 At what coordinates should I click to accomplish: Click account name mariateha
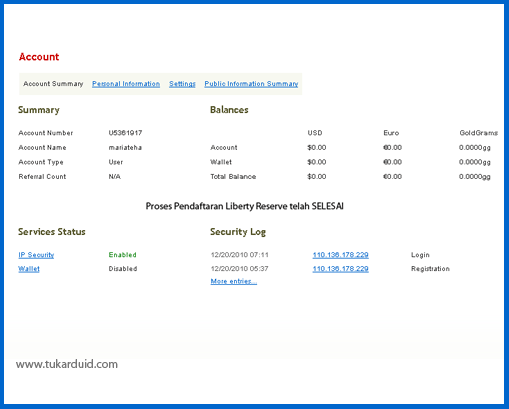coord(125,147)
